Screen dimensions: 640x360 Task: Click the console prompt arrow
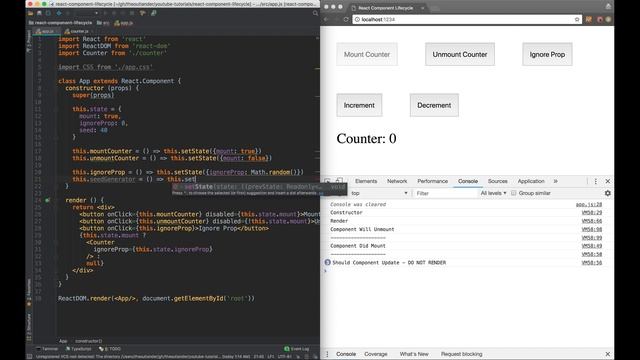coord(326,271)
